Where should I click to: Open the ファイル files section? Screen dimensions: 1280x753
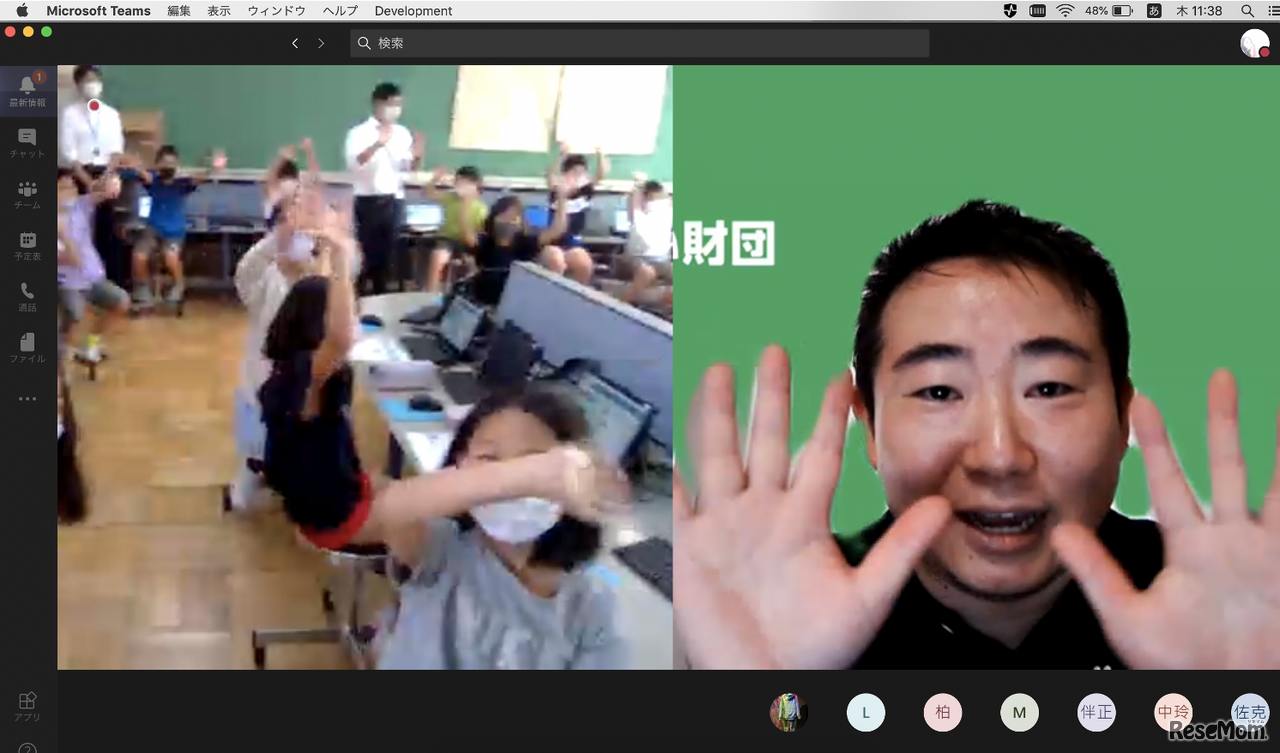(x=27, y=348)
